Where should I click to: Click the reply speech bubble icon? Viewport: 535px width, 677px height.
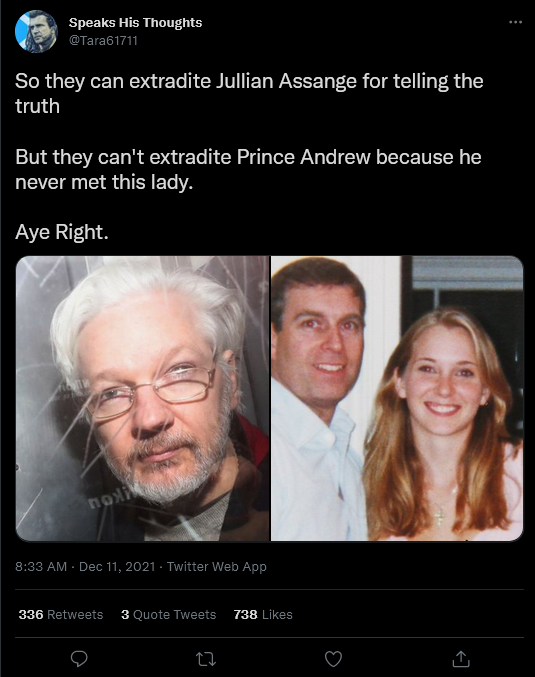click(x=79, y=659)
